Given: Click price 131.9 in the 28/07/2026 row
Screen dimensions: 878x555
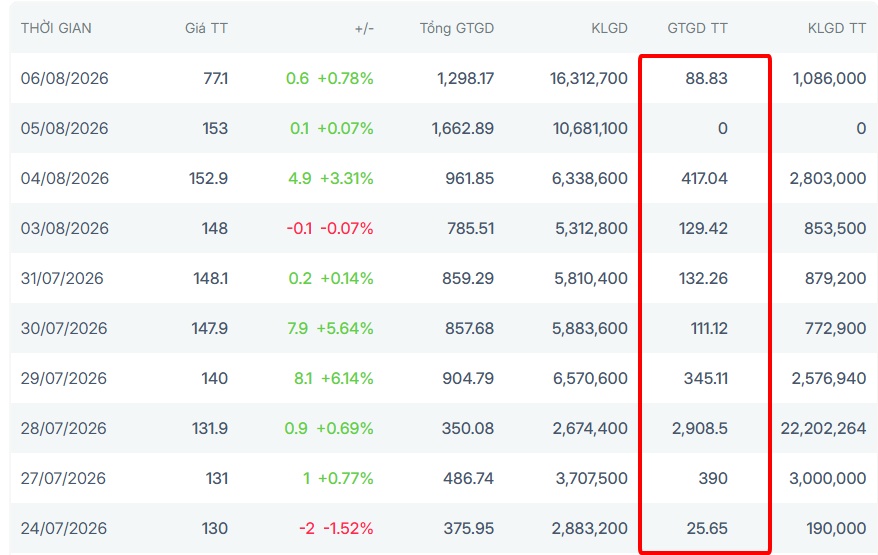Looking at the screenshot, I should pyautogui.click(x=210, y=428).
